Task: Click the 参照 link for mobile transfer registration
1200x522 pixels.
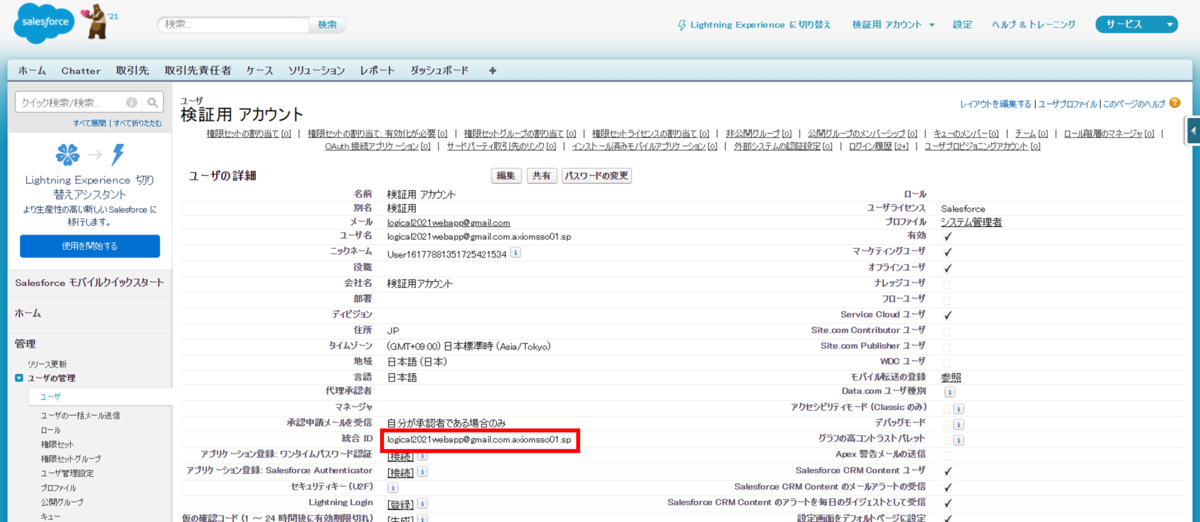Action: (951, 377)
